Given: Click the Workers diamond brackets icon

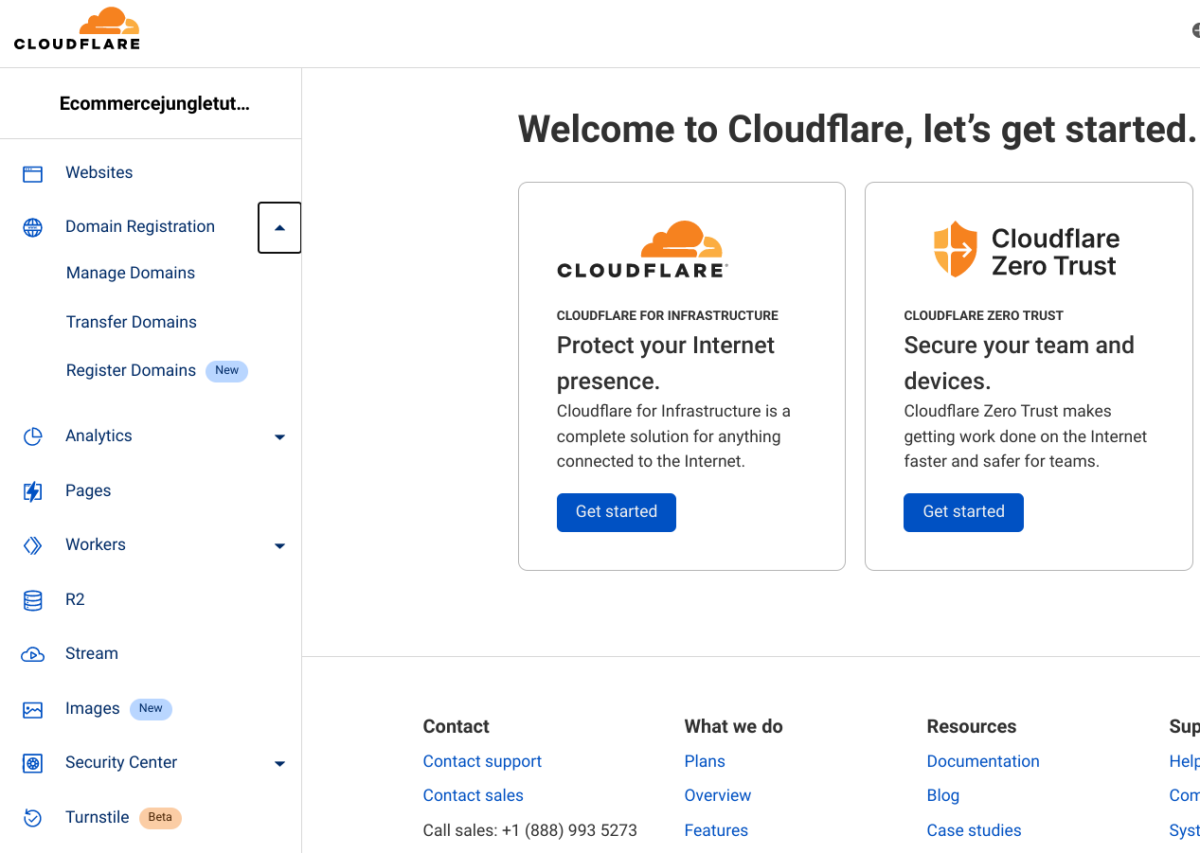Looking at the screenshot, I should click(33, 546).
